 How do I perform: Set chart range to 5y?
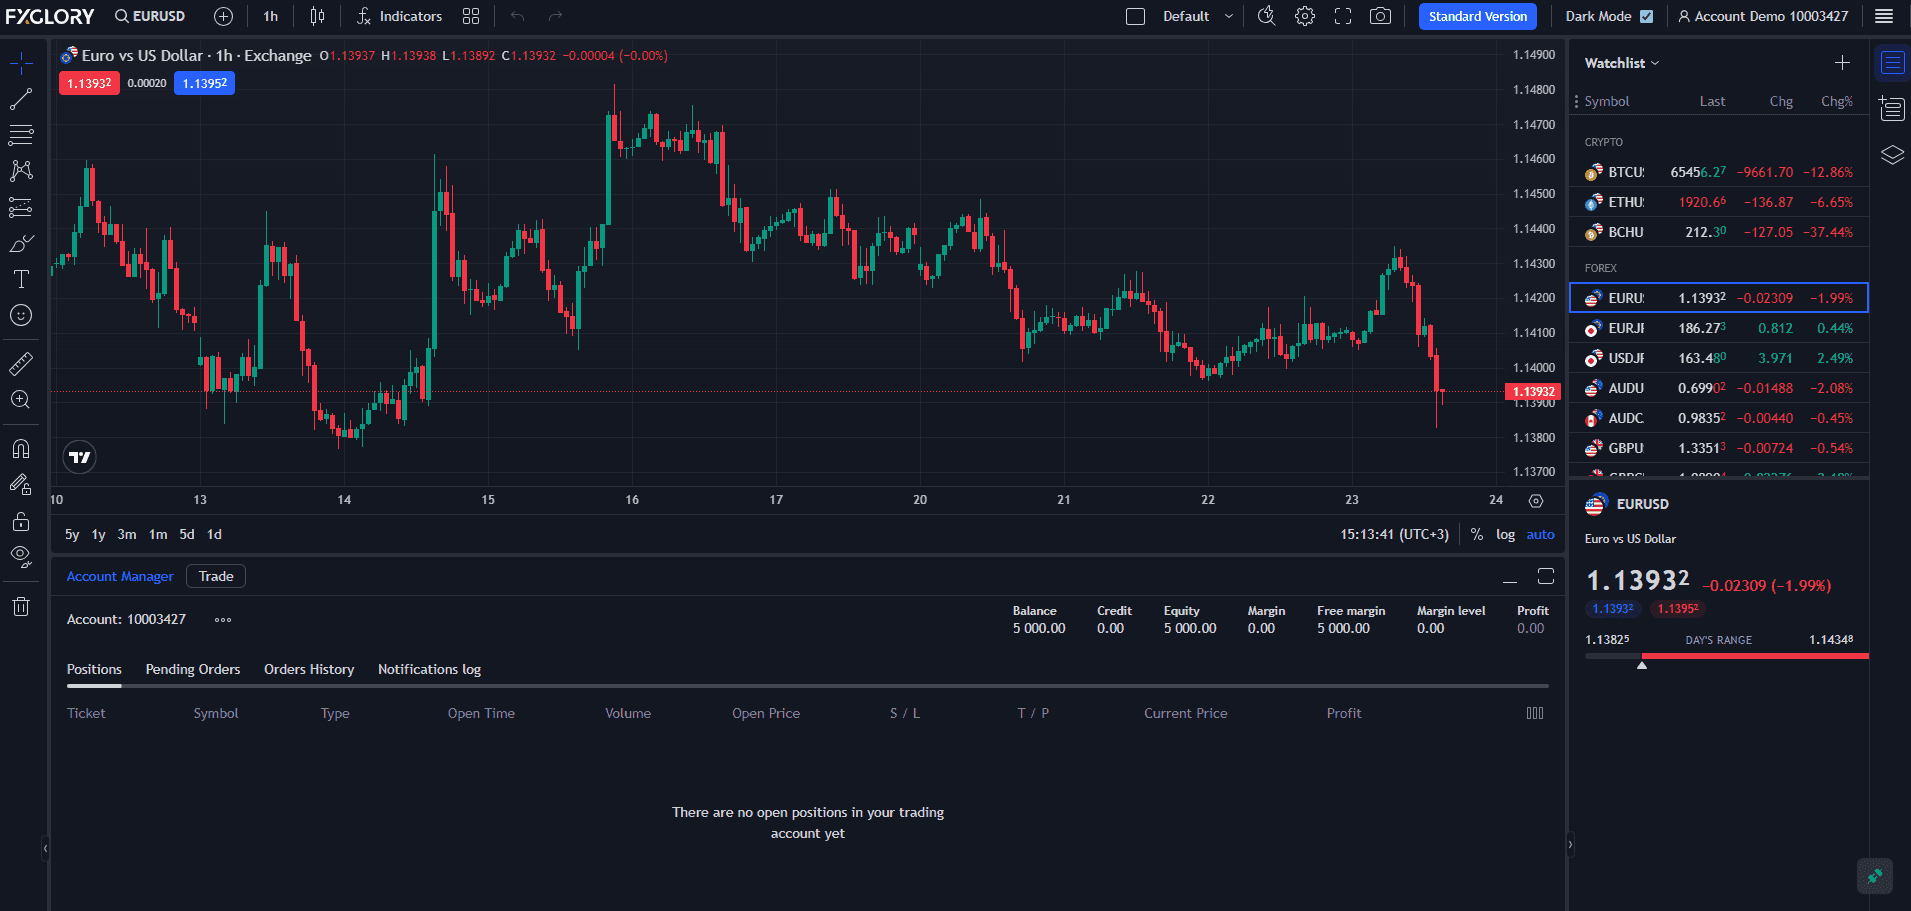click(x=72, y=535)
